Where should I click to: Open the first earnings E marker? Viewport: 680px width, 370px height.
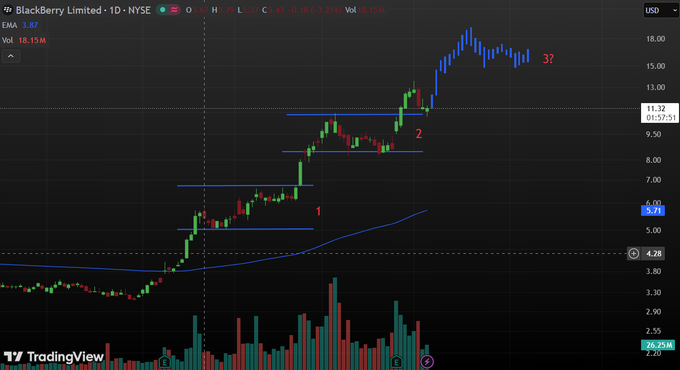tap(164, 361)
